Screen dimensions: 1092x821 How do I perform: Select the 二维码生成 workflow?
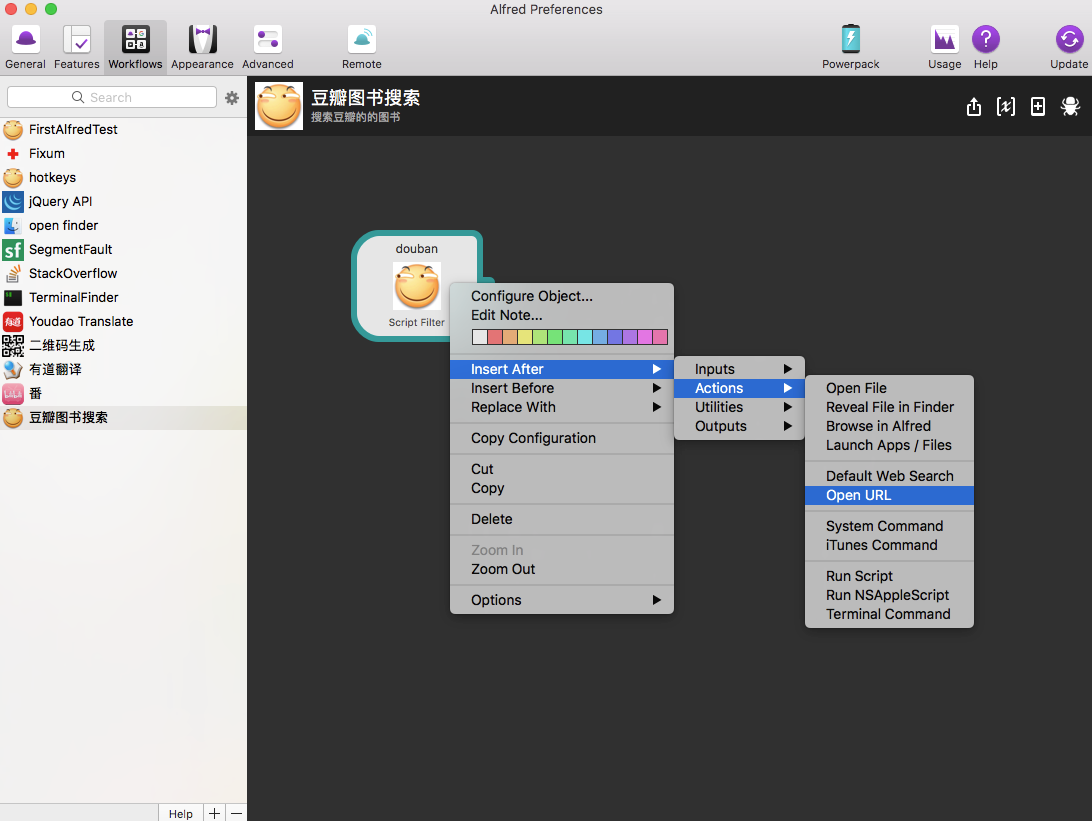pos(123,345)
